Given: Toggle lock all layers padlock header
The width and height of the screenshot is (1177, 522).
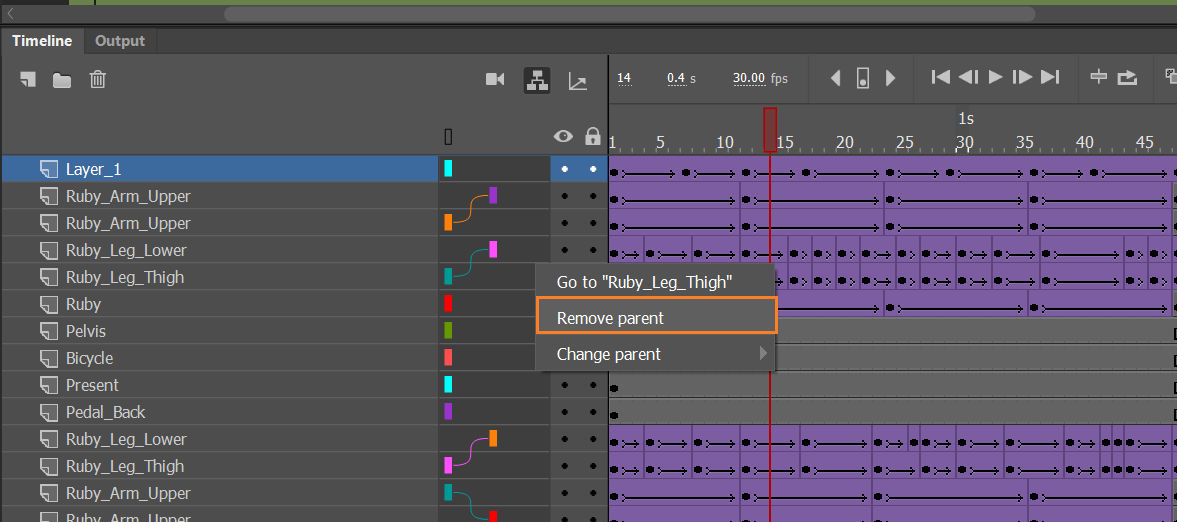Looking at the screenshot, I should (x=593, y=136).
